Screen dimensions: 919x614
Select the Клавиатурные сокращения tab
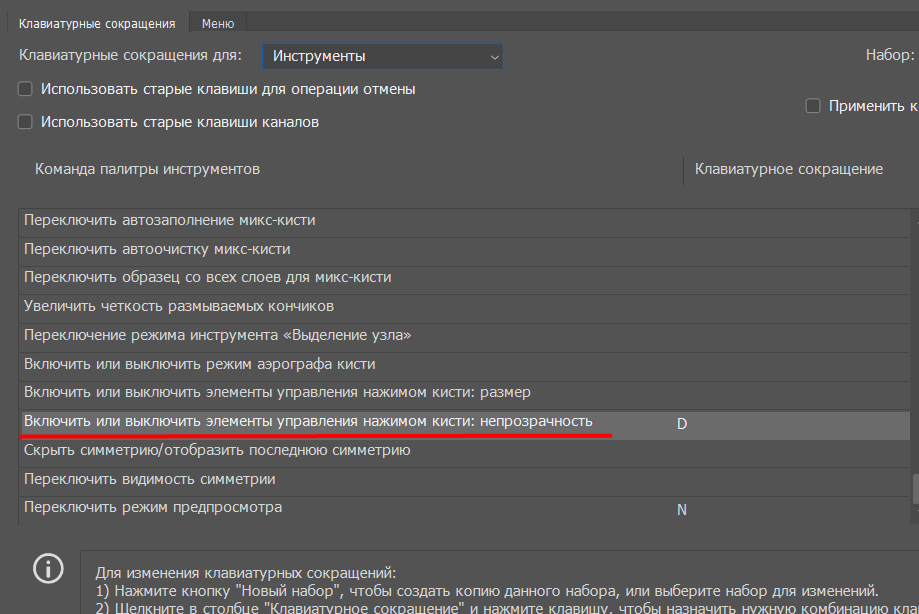click(x=97, y=23)
